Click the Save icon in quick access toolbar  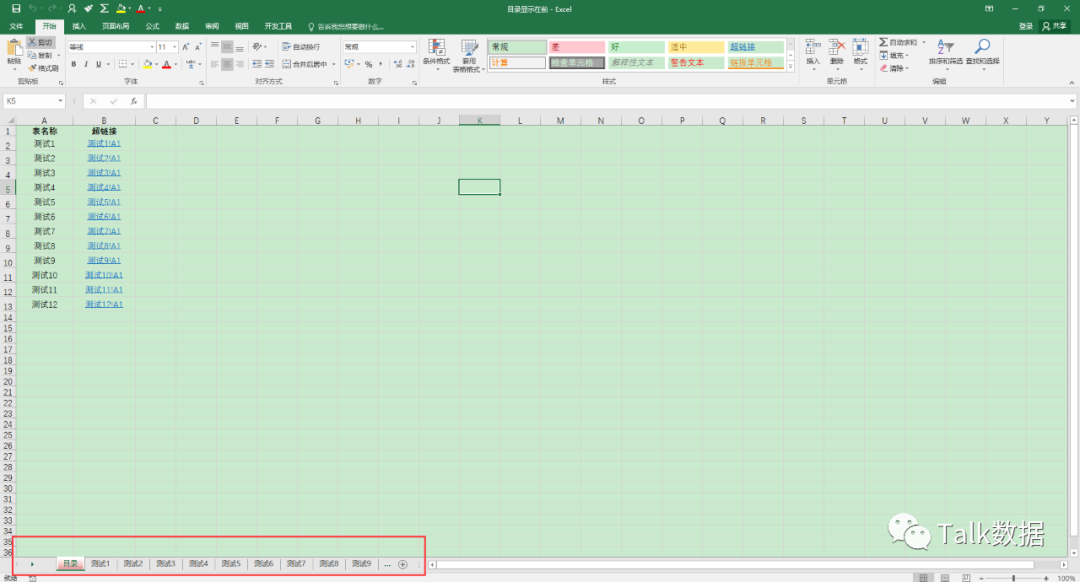point(16,9)
